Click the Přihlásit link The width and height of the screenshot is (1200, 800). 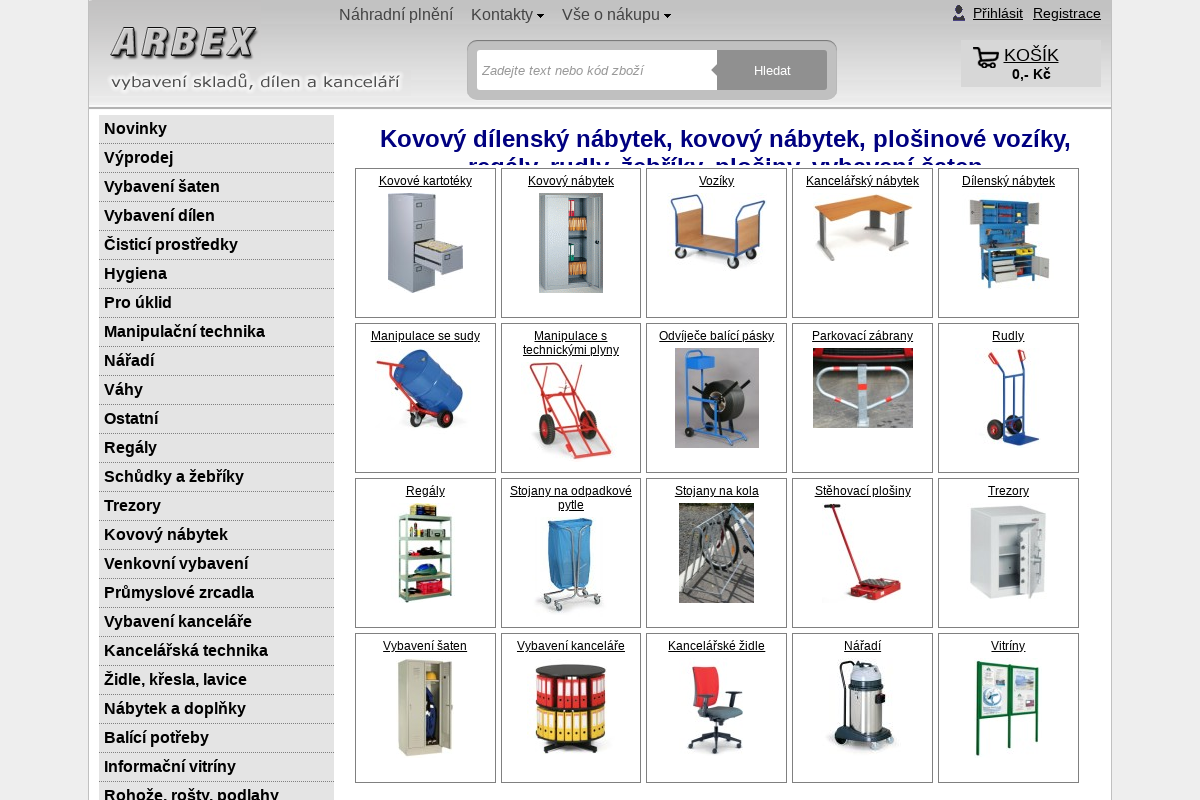[x=997, y=13]
